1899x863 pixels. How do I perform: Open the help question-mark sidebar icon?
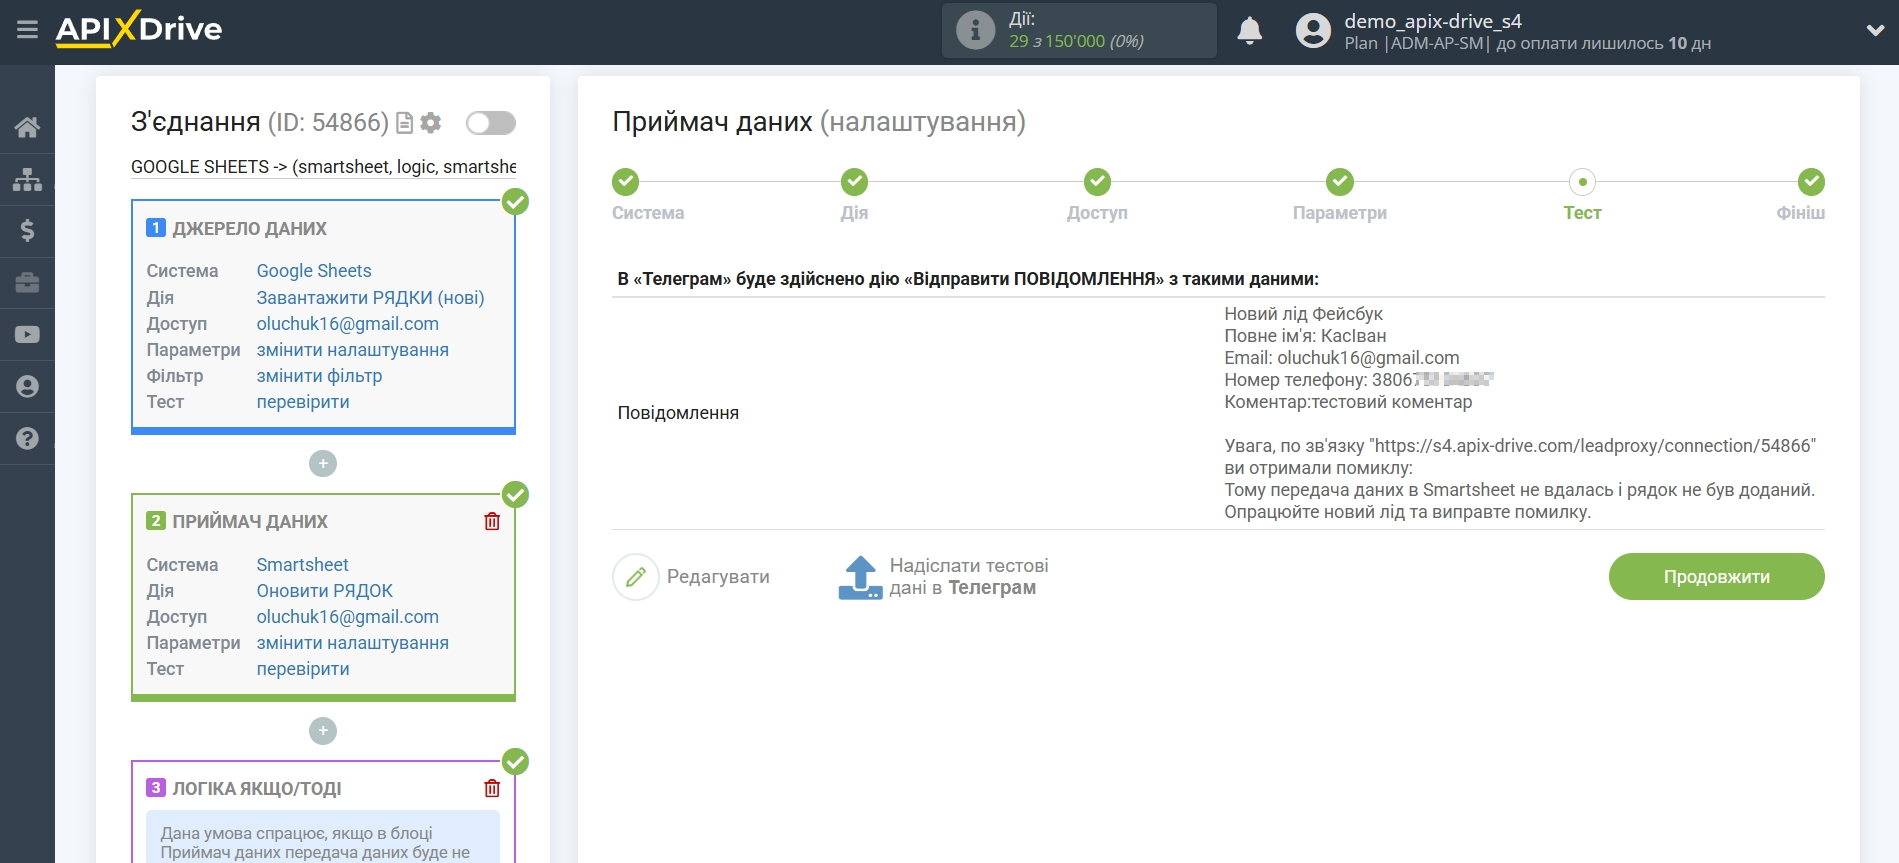pos(27,438)
